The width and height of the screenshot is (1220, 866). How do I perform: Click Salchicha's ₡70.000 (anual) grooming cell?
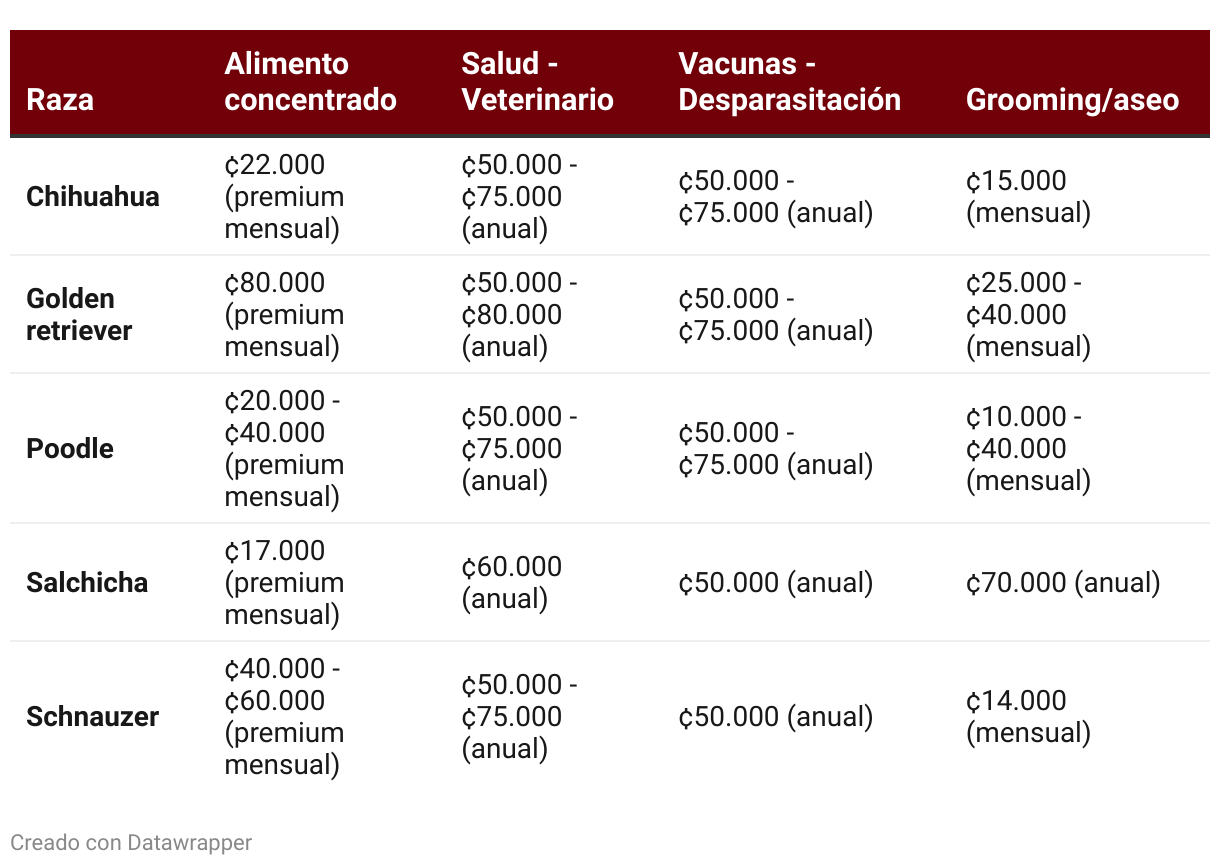point(1063,582)
